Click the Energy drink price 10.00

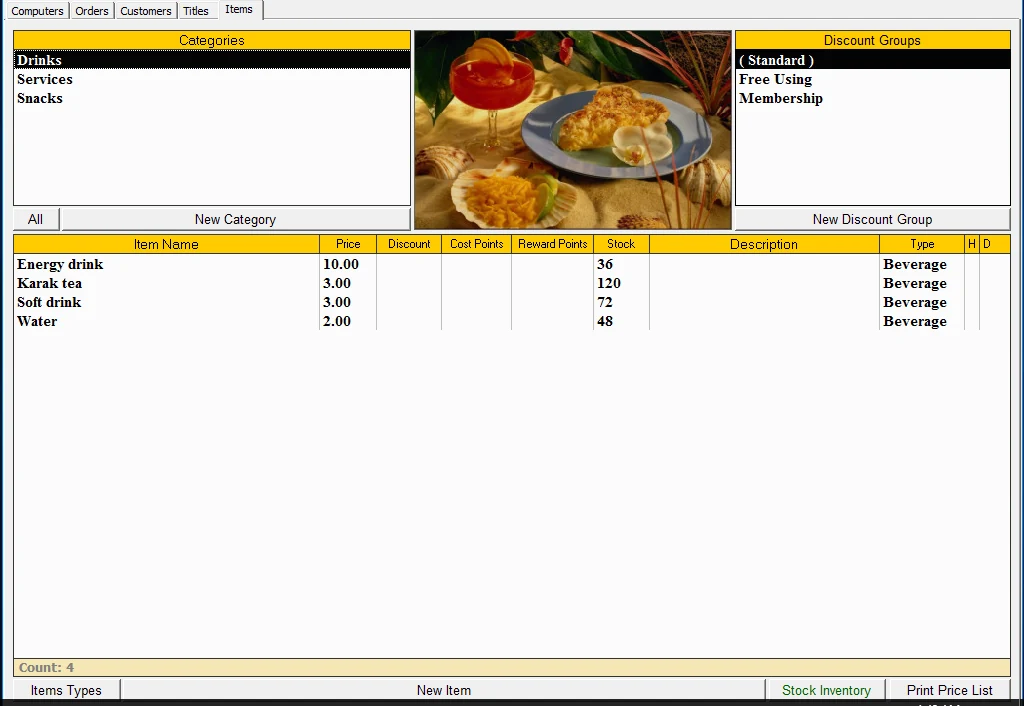341,264
